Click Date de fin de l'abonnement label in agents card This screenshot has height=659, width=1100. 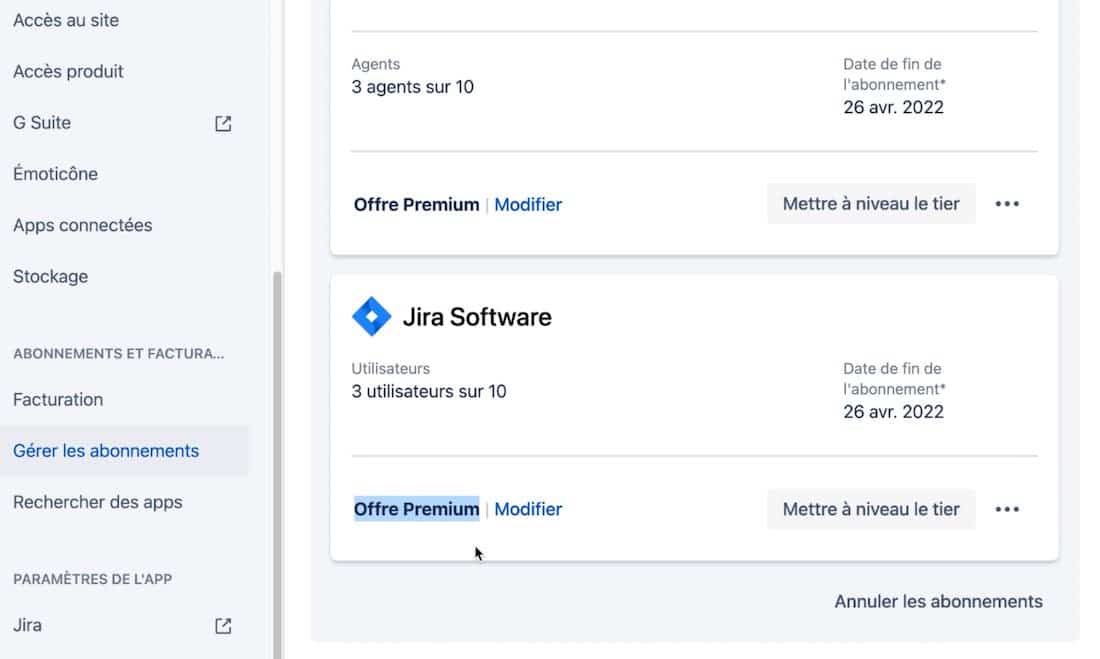point(894,74)
